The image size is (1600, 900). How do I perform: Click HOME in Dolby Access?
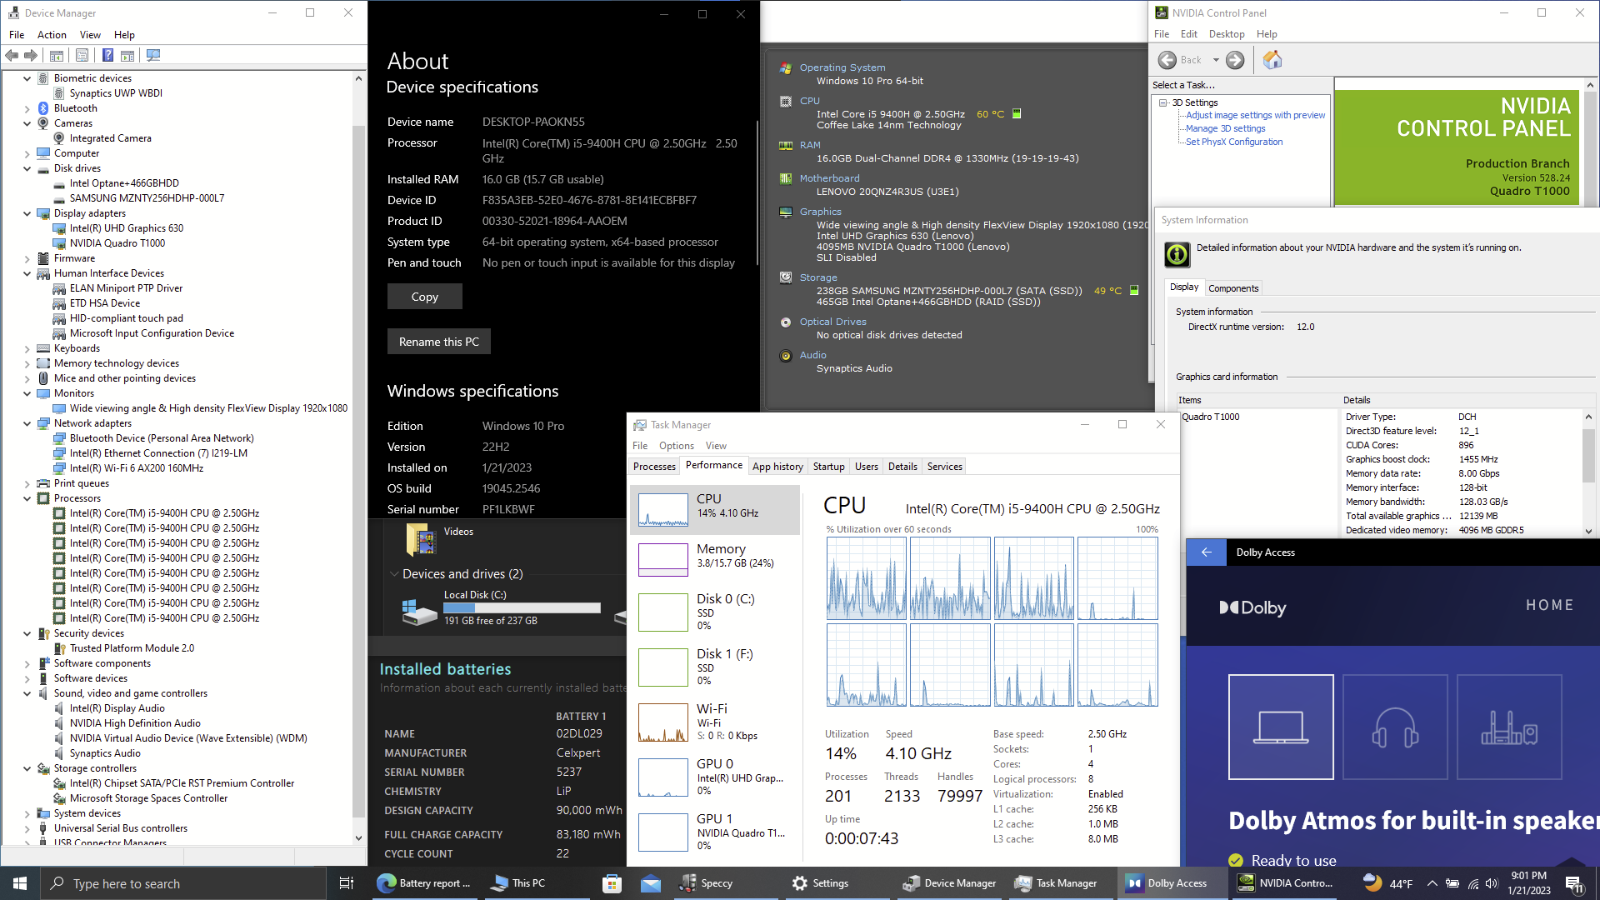[1549, 605]
